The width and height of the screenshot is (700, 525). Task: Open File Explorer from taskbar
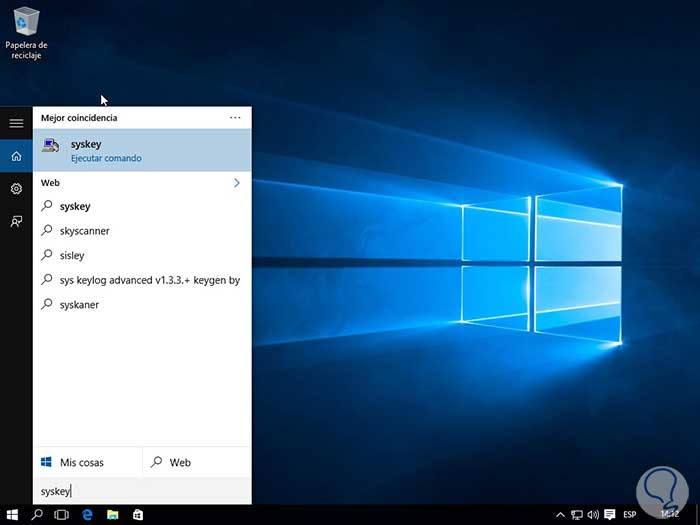click(x=112, y=515)
